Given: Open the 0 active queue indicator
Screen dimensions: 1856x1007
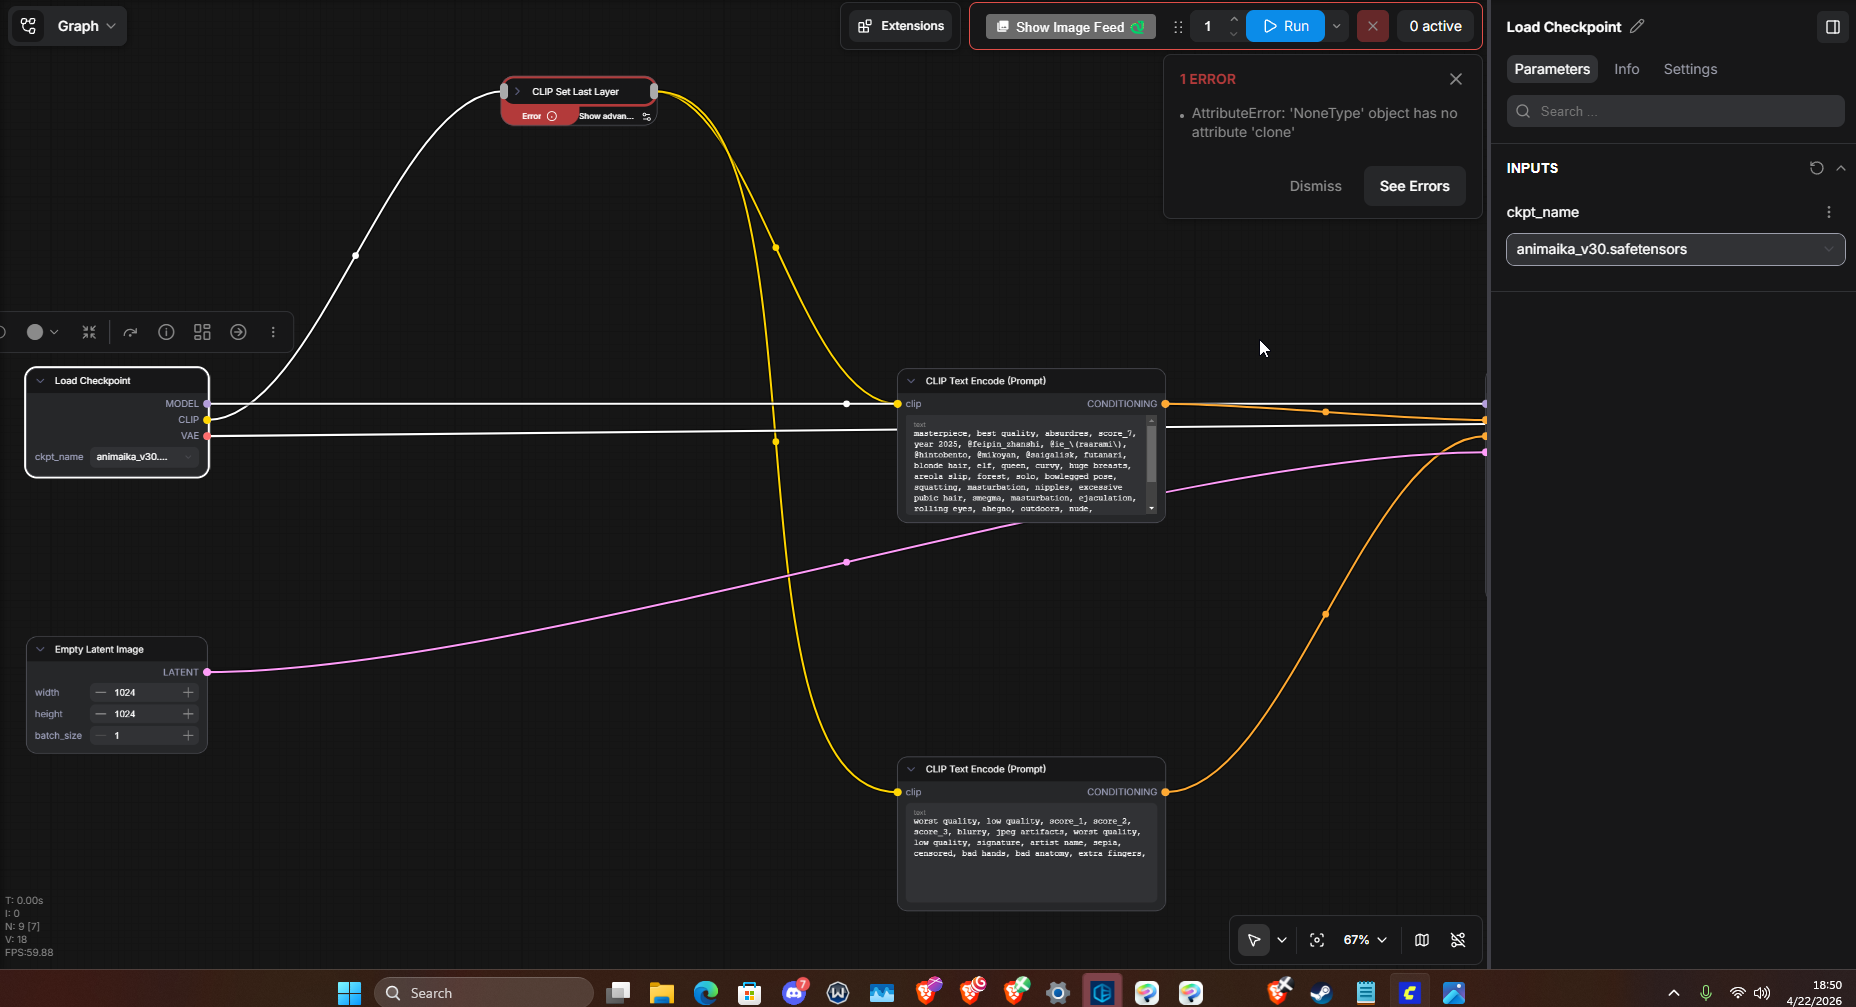Looking at the screenshot, I should point(1435,26).
